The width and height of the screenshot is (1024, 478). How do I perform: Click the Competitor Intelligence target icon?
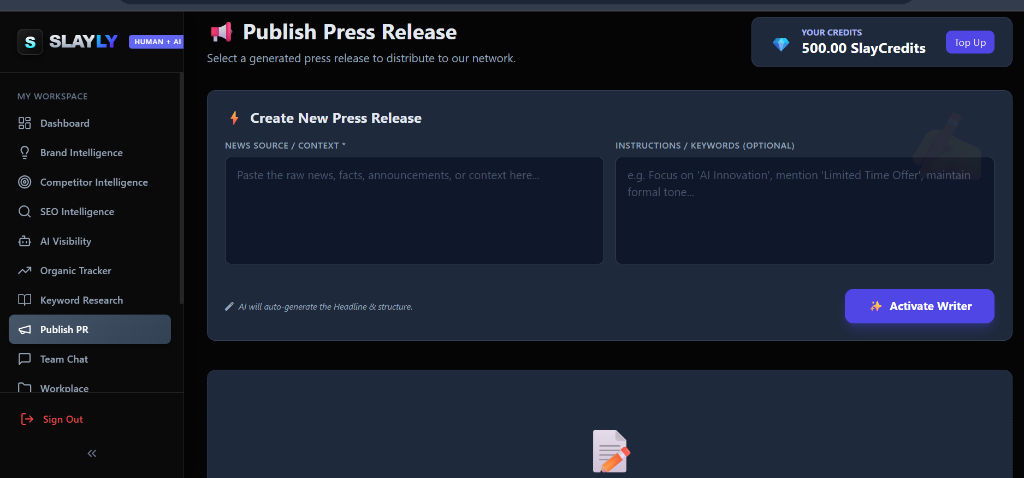tap(25, 183)
